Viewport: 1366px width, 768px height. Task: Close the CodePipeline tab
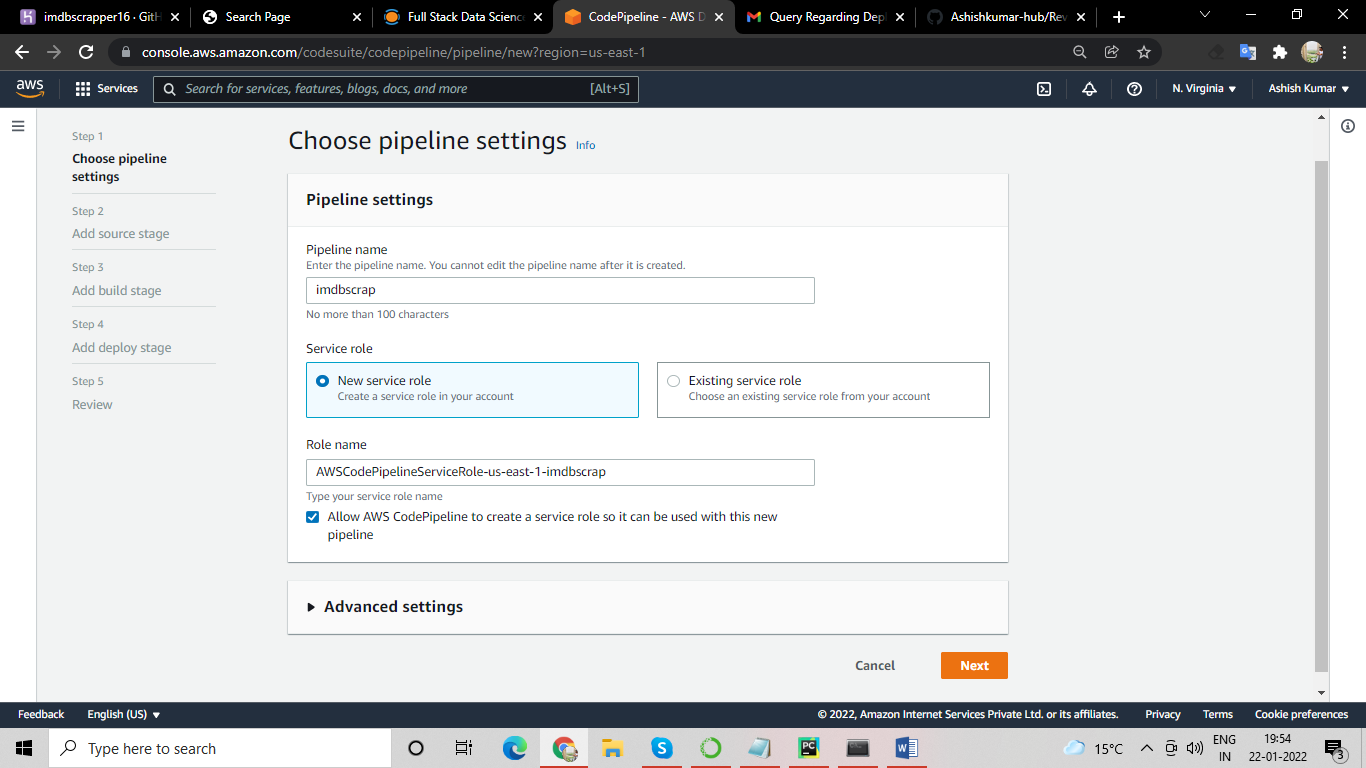[x=717, y=17]
